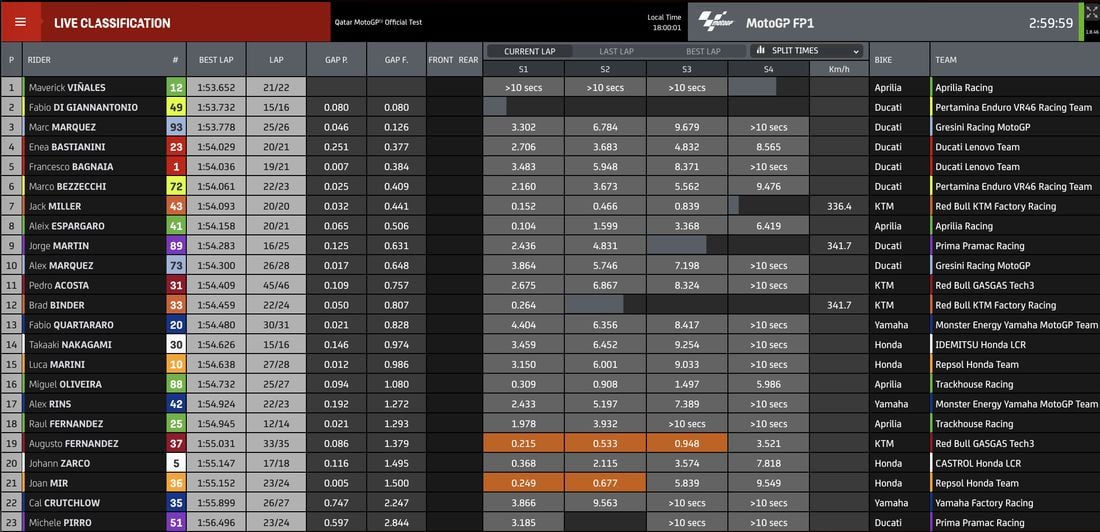Select rider Fabio QUARTARARO

[71, 325]
